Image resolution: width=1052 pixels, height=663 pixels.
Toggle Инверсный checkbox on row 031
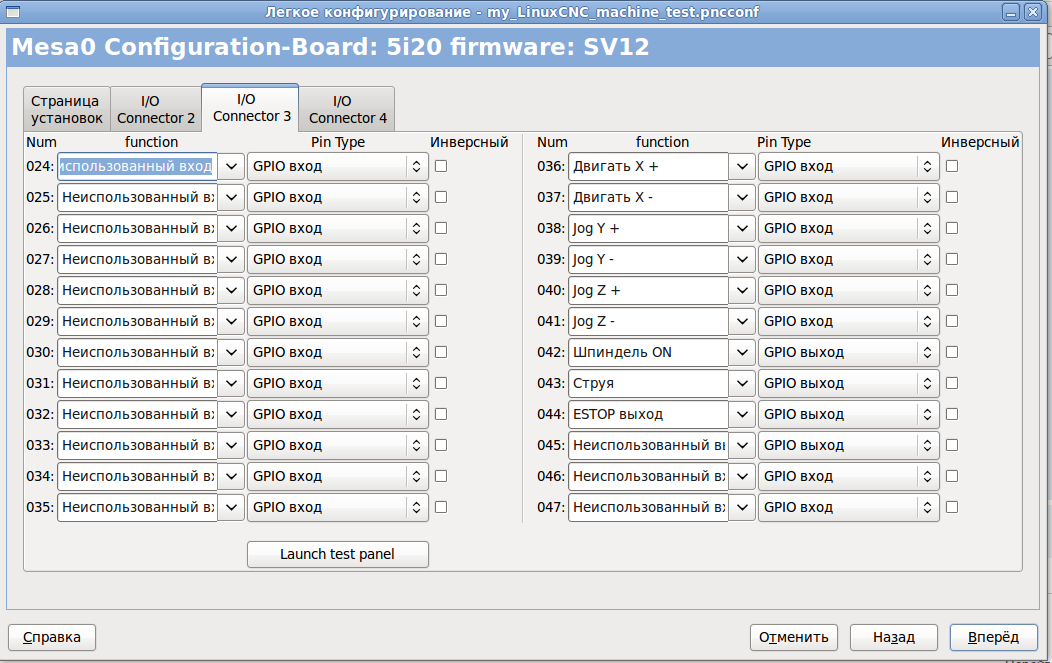[x=441, y=383]
